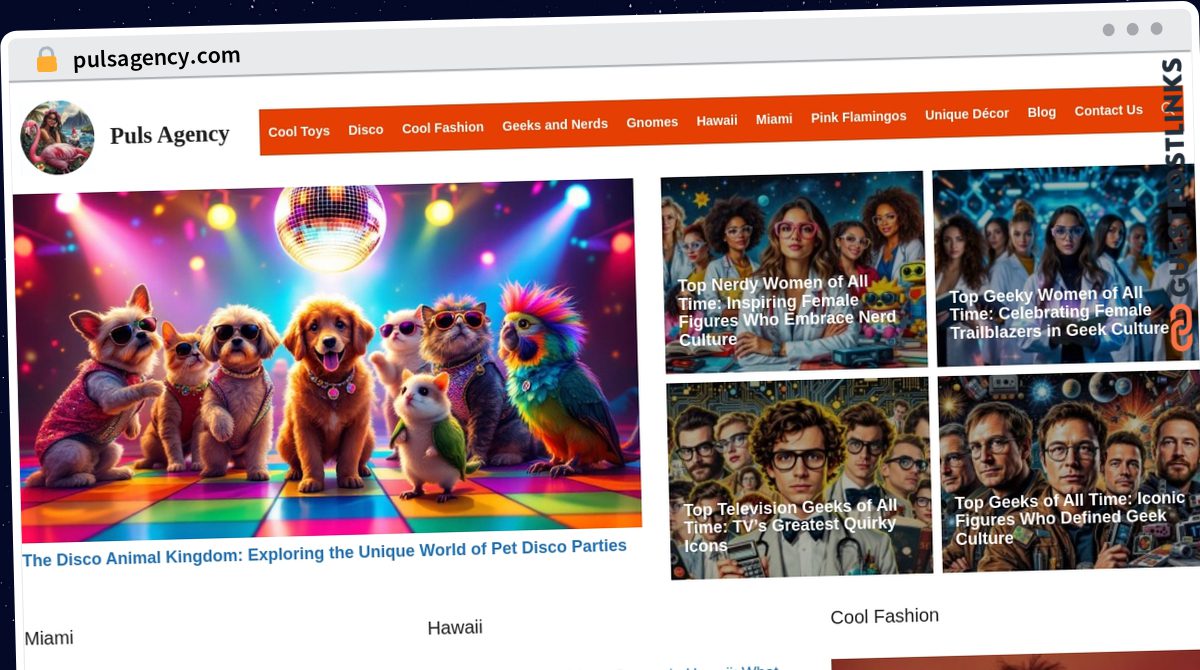Viewport: 1200px width, 670px height.
Task: Open Cool Fashion in the navigation
Action: pyautogui.click(x=442, y=128)
